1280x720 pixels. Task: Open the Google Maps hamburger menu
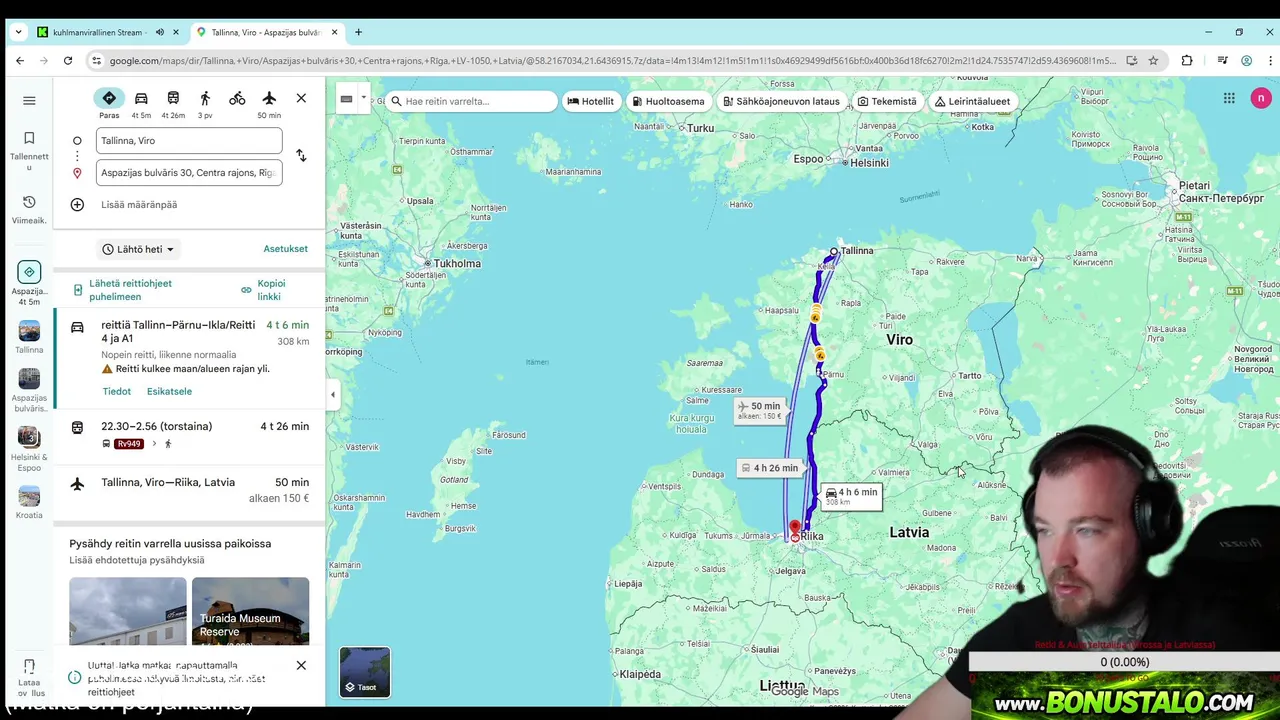[x=29, y=100]
